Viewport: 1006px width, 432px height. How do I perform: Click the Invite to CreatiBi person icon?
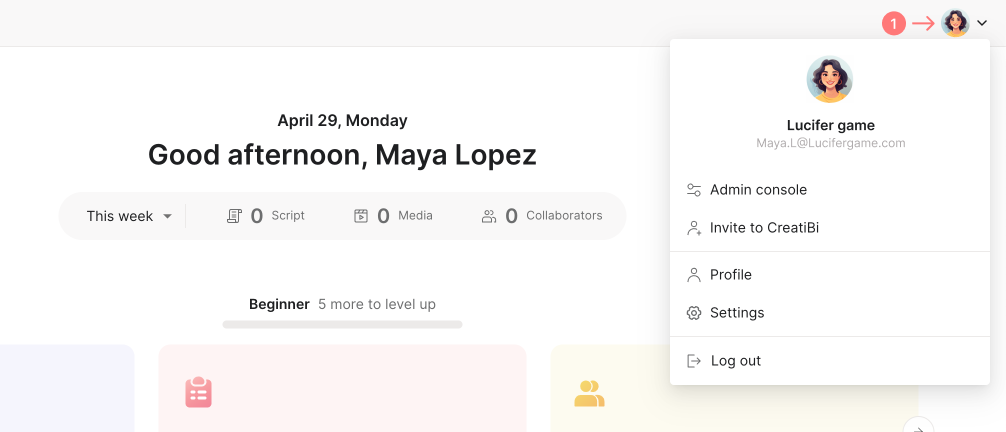click(694, 228)
